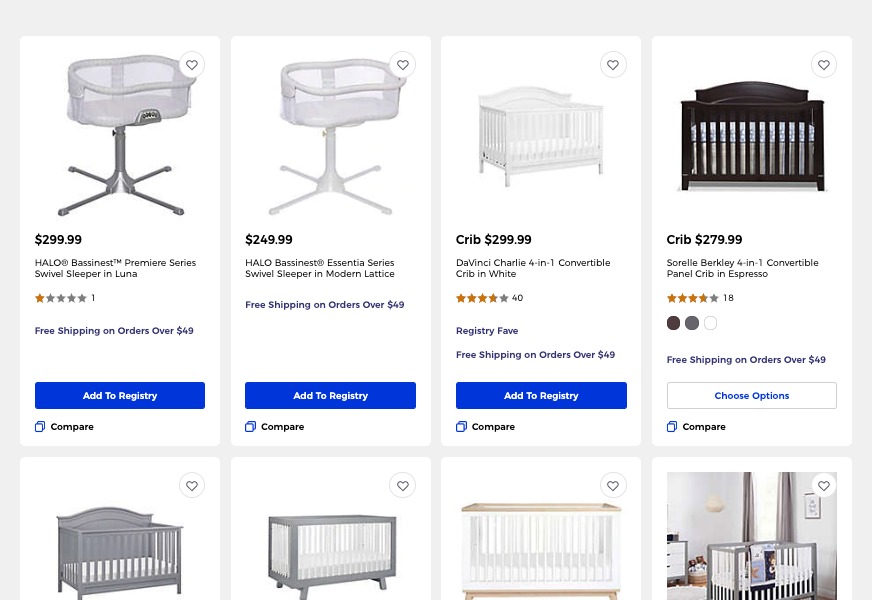
Task: Favorite the HALO Premiere Luna bassinet with heart
Action: point(192,65)
